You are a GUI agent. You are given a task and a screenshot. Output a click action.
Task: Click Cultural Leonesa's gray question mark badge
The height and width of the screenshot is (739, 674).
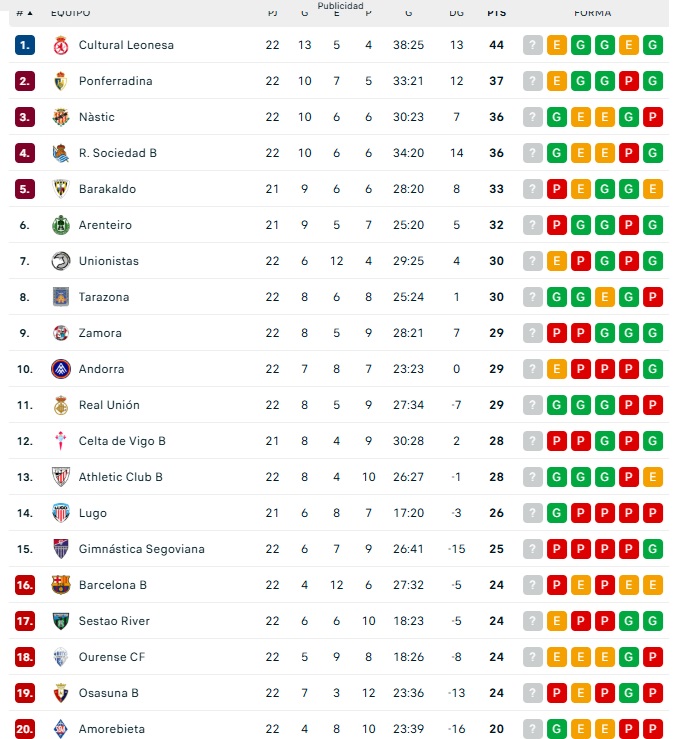coord(533,45)
